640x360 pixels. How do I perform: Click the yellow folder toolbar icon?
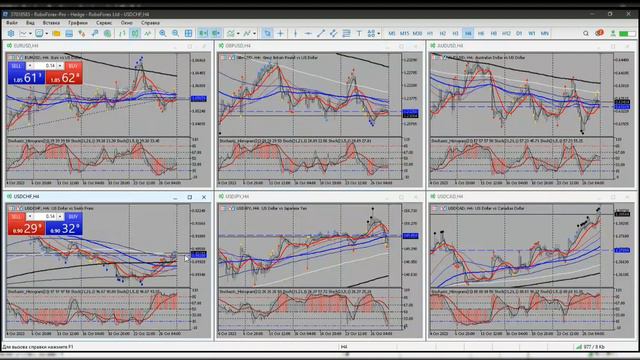point(56,33)
